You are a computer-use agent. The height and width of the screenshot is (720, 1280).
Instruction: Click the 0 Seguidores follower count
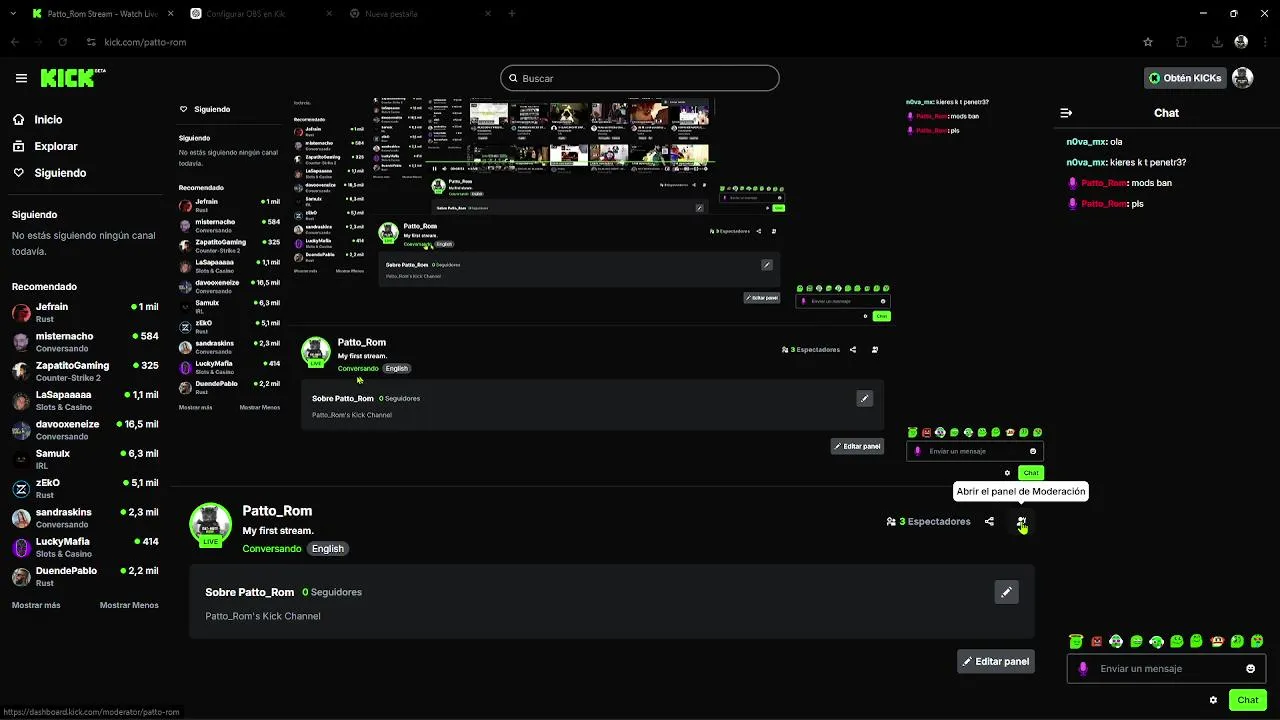tap(332, 592)
